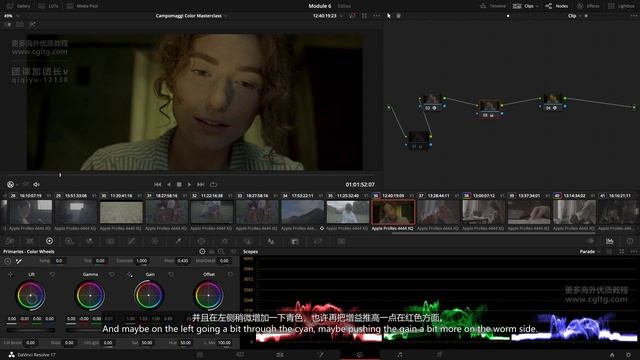Select clip 28 thumbnail
The image size is (640, 360).
pyautogui.click(x=30, y=212)
